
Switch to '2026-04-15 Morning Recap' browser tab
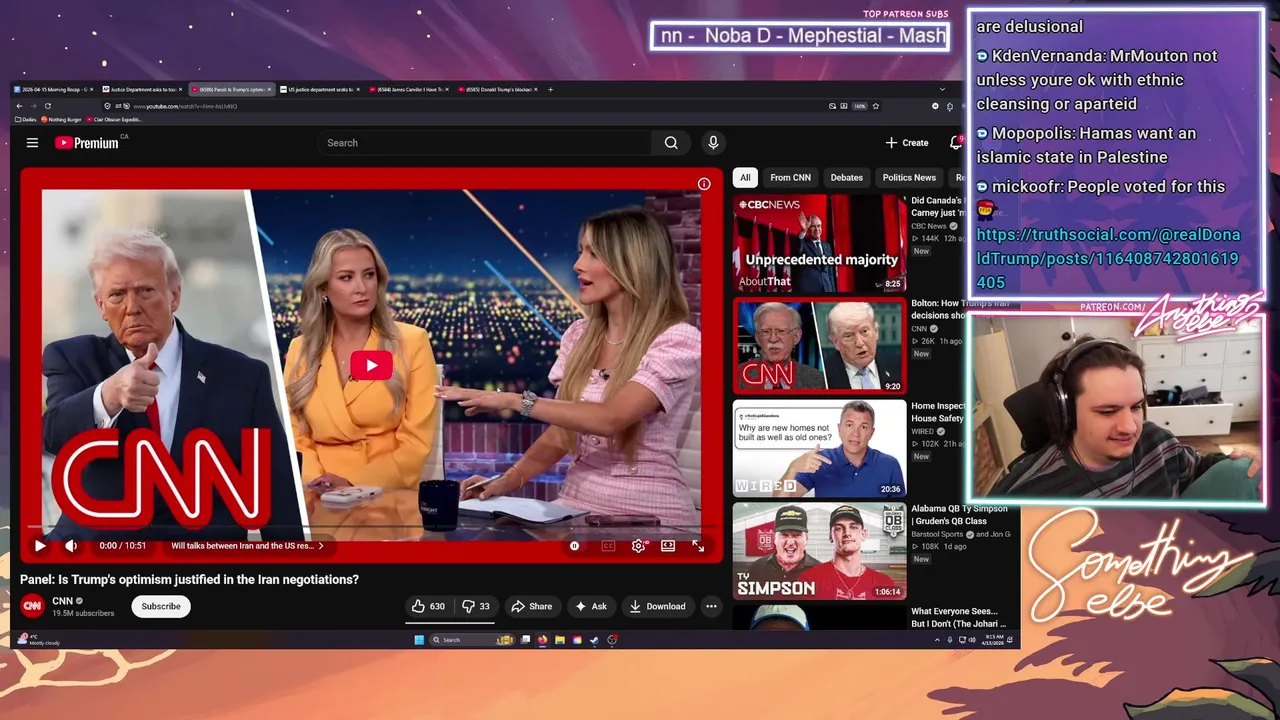coord(54,89)
